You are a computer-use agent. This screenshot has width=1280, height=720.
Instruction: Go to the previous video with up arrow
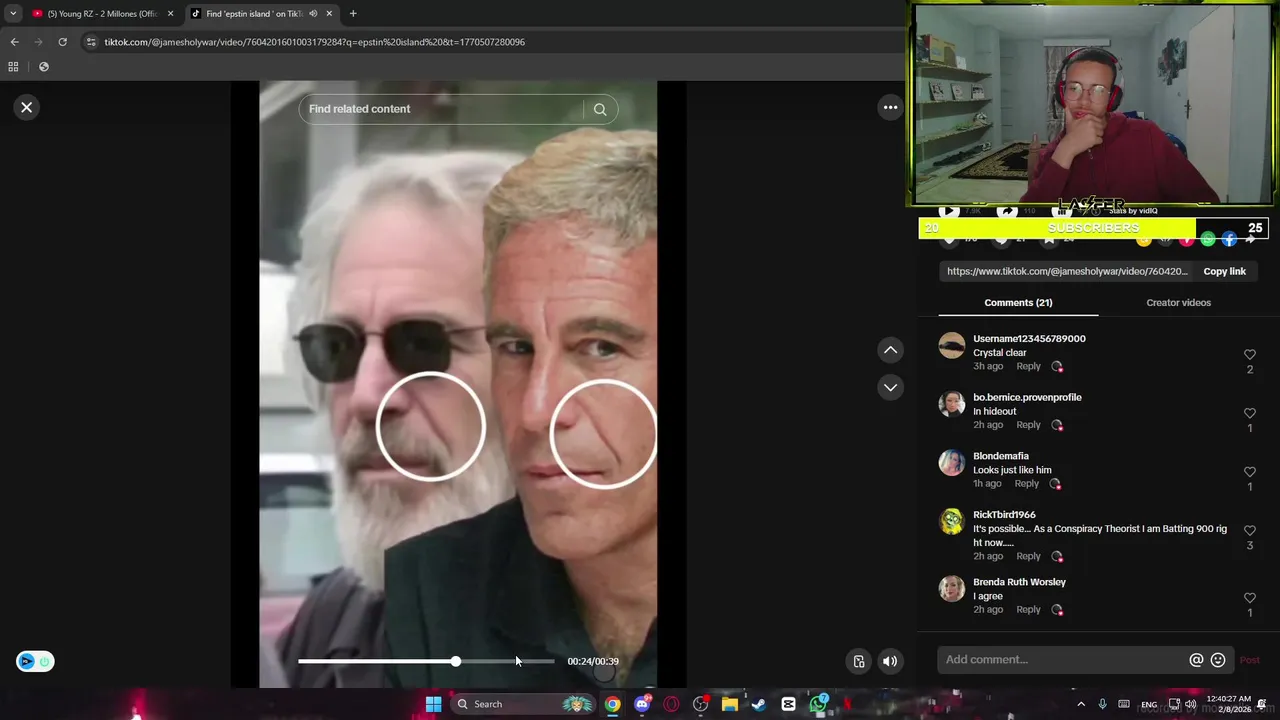tap(890, 350)
